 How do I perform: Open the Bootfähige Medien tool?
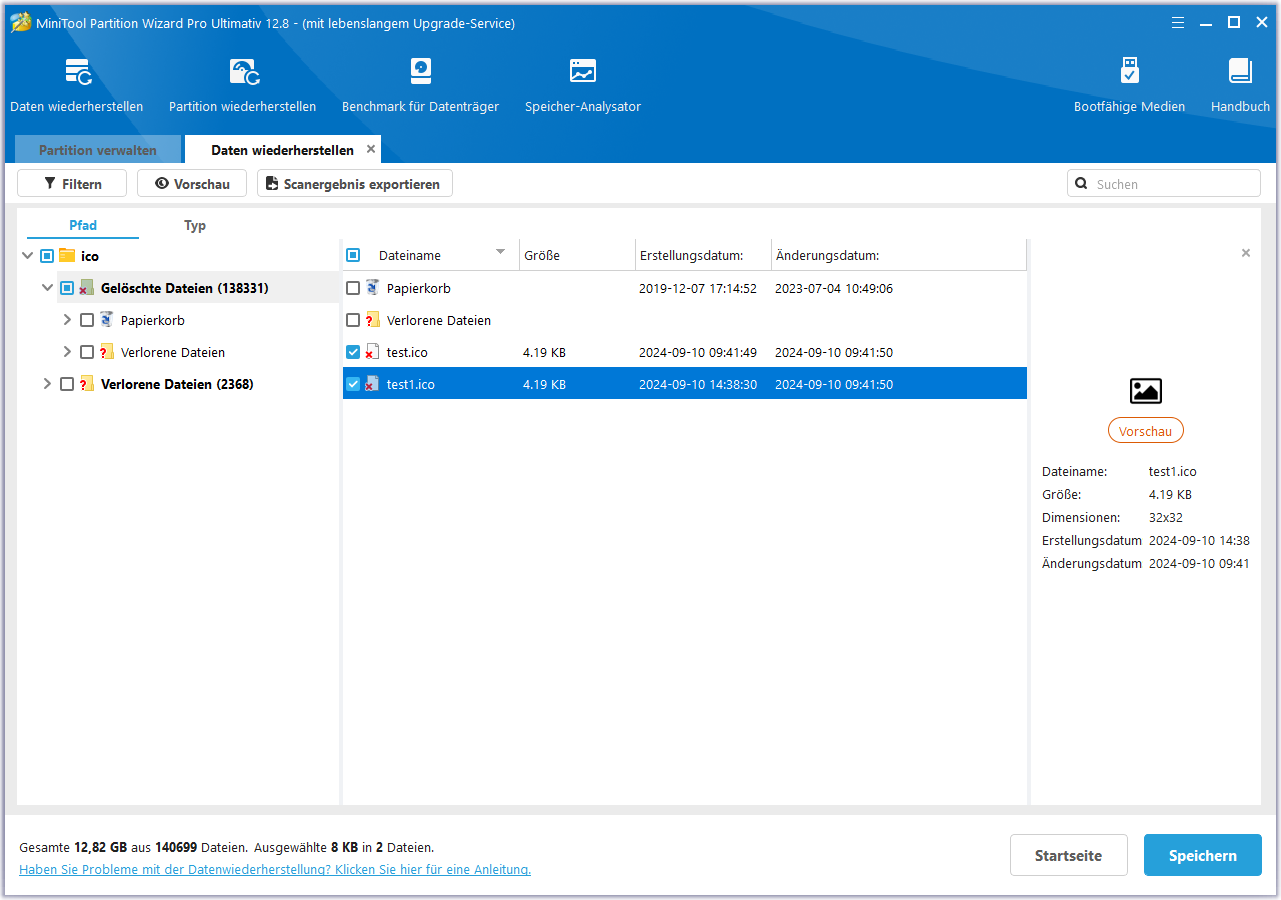[x=1130, y=72]
